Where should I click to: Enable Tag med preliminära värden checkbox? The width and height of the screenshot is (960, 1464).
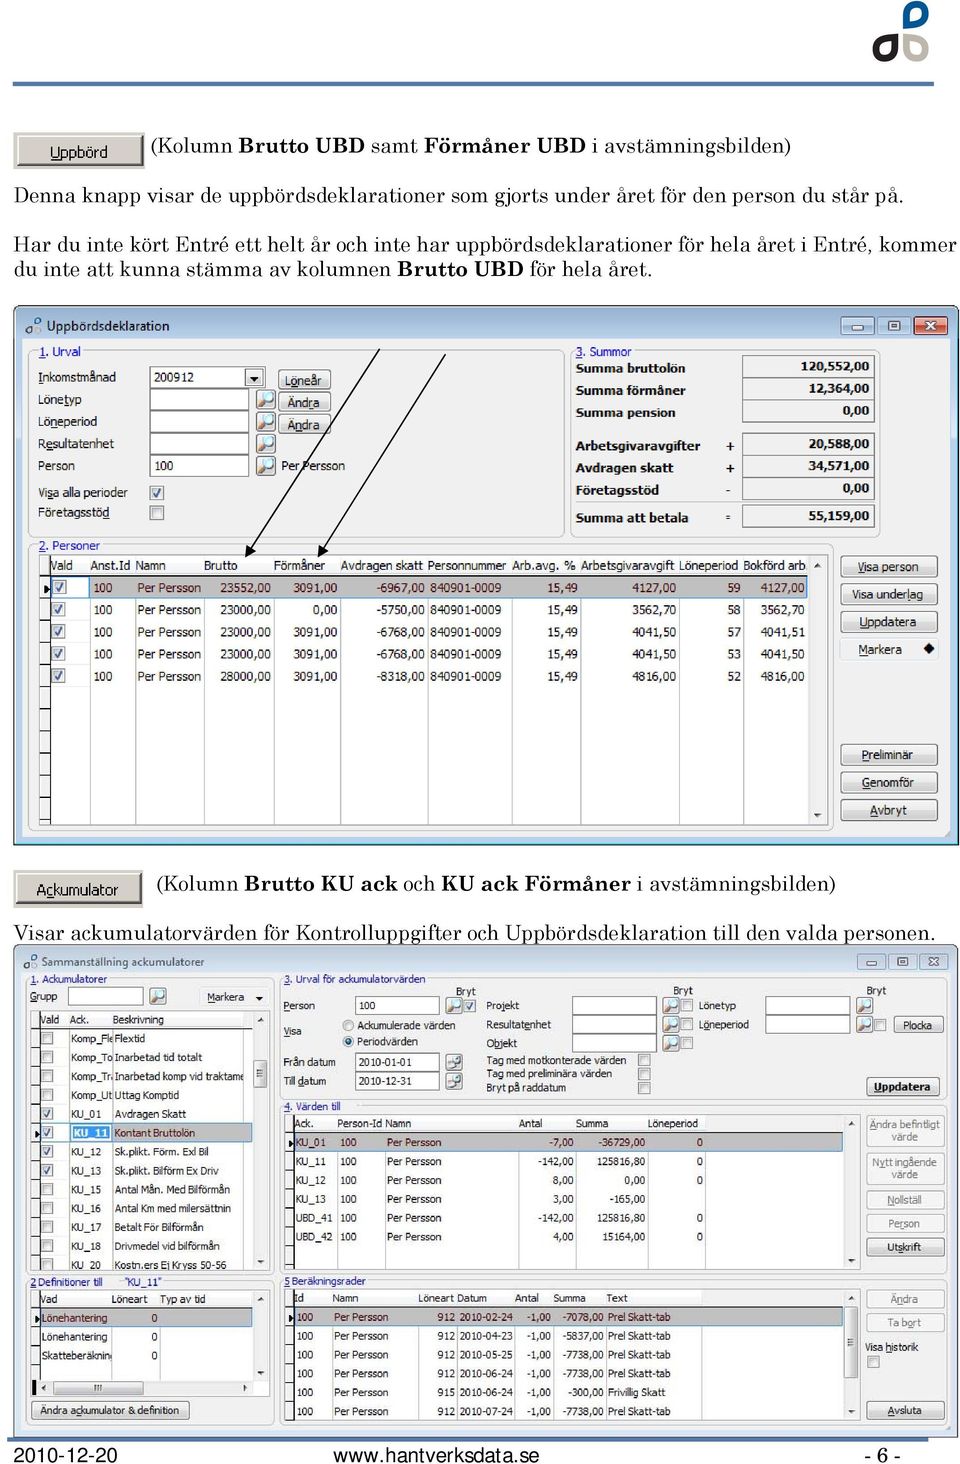click(x=644, y=1074)
